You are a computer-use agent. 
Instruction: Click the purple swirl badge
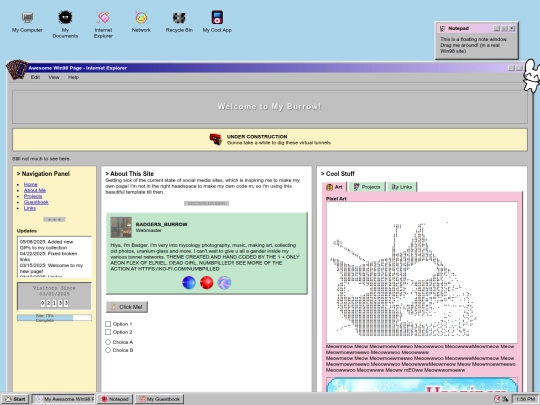click(225, 283)
